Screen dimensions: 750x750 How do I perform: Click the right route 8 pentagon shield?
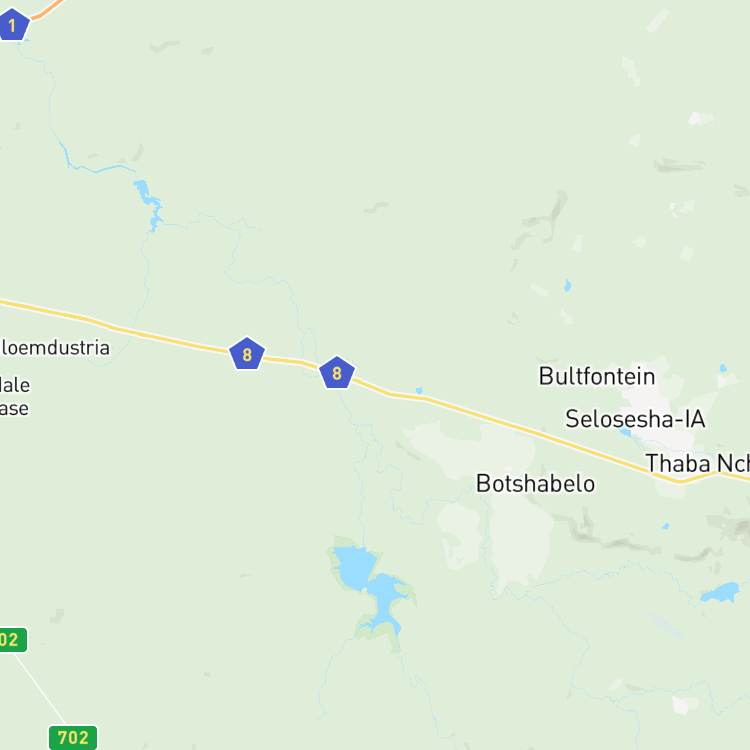[x=337, y=373]
